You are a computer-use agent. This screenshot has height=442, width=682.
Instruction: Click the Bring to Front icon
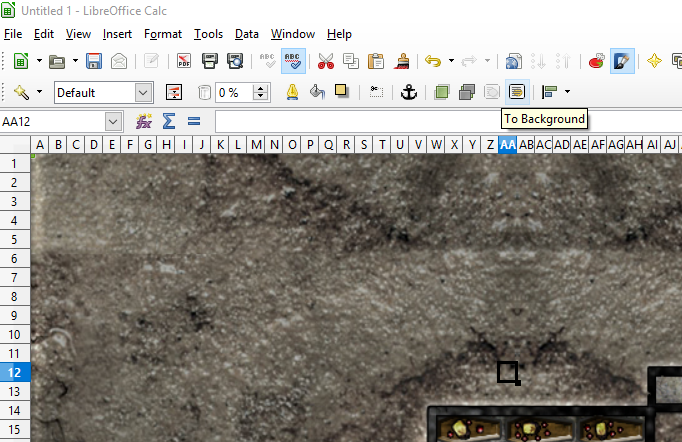441,92
